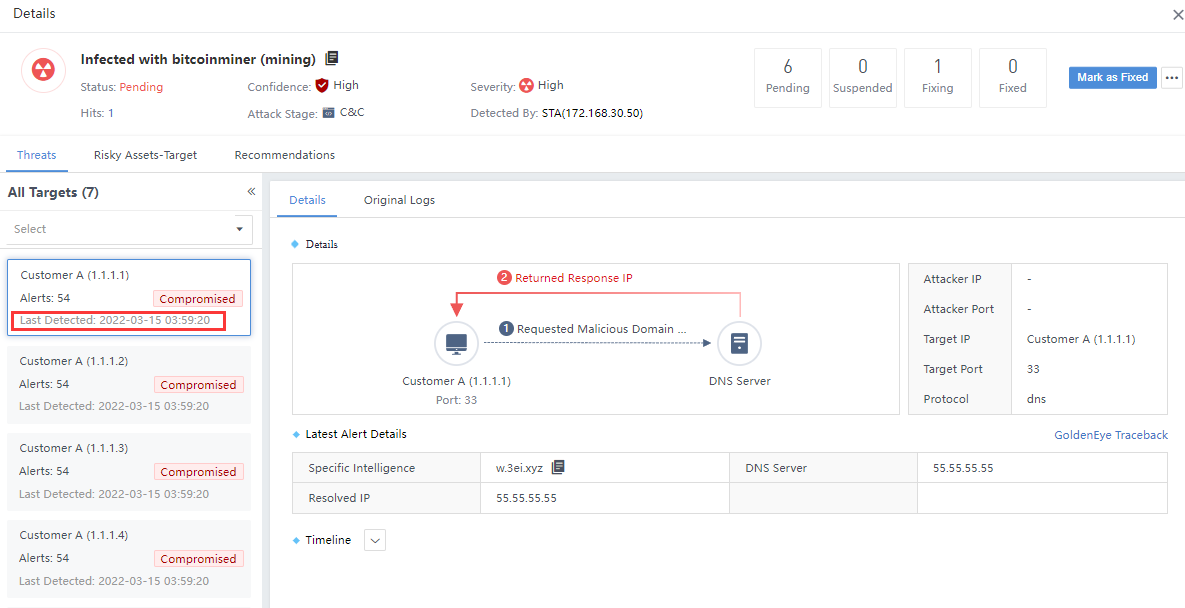This screenshot has height=608, width=1185.
Task: Switch to the Original Logs tab
Action: [399, 200]
